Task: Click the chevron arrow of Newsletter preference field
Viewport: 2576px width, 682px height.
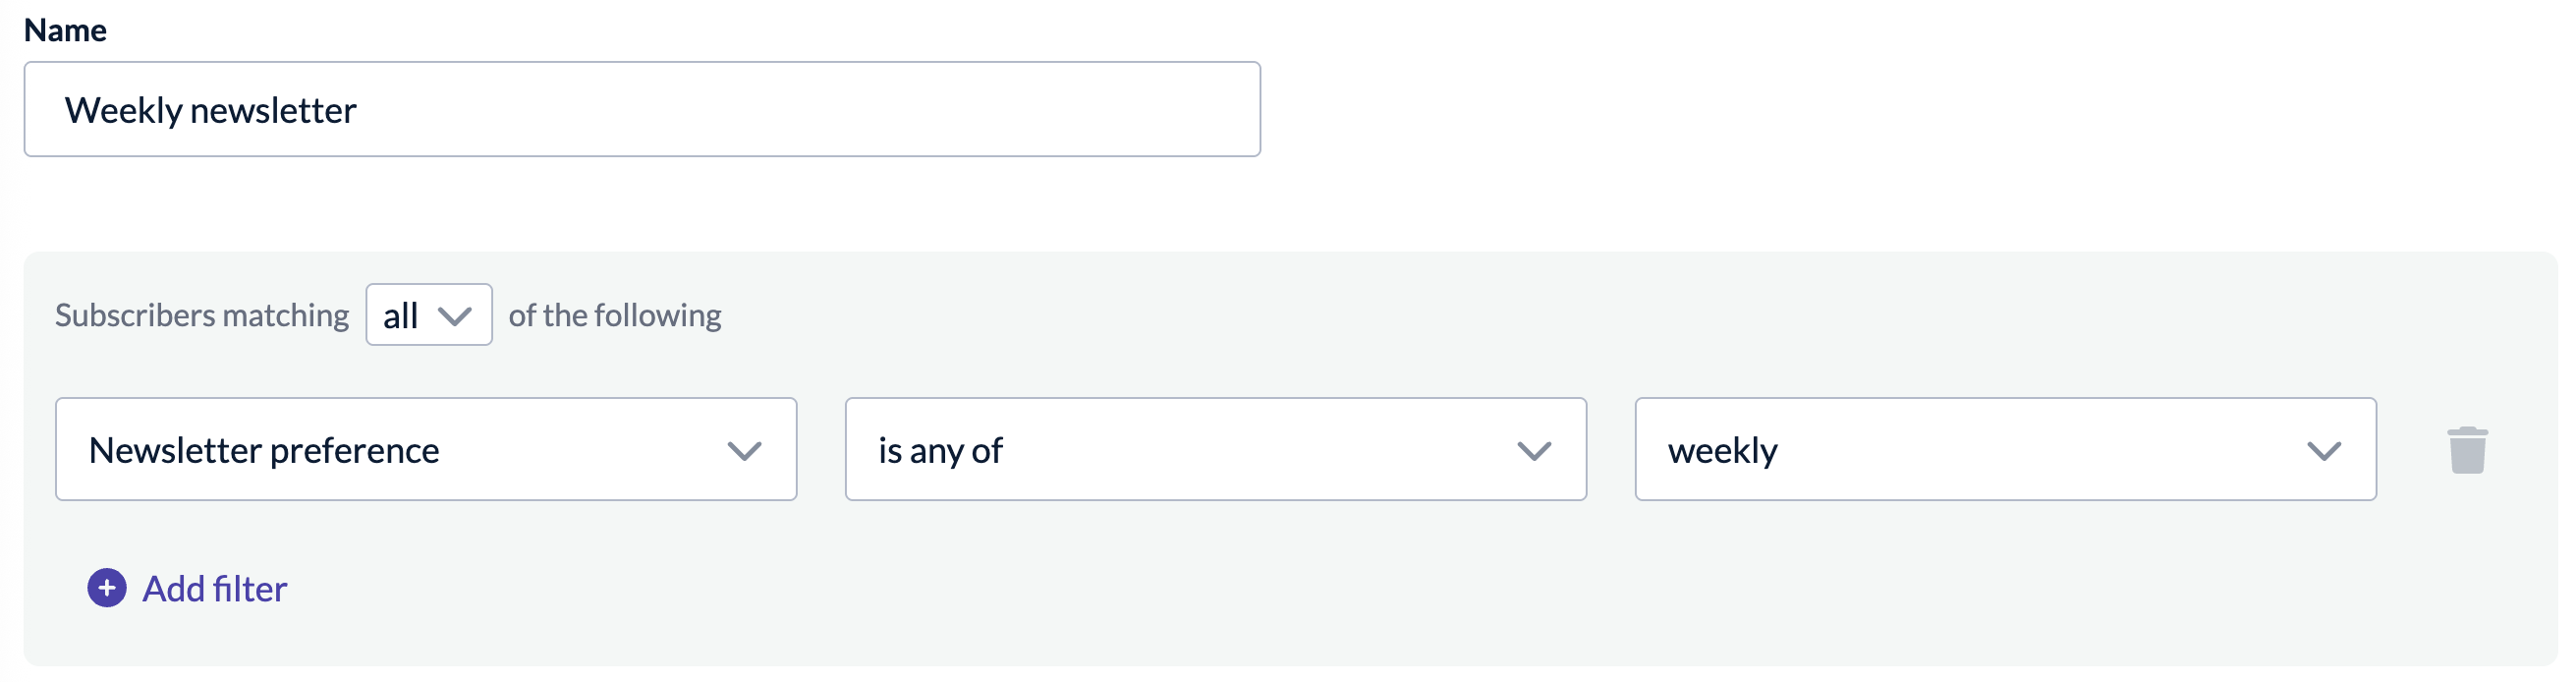Action: 744,451
